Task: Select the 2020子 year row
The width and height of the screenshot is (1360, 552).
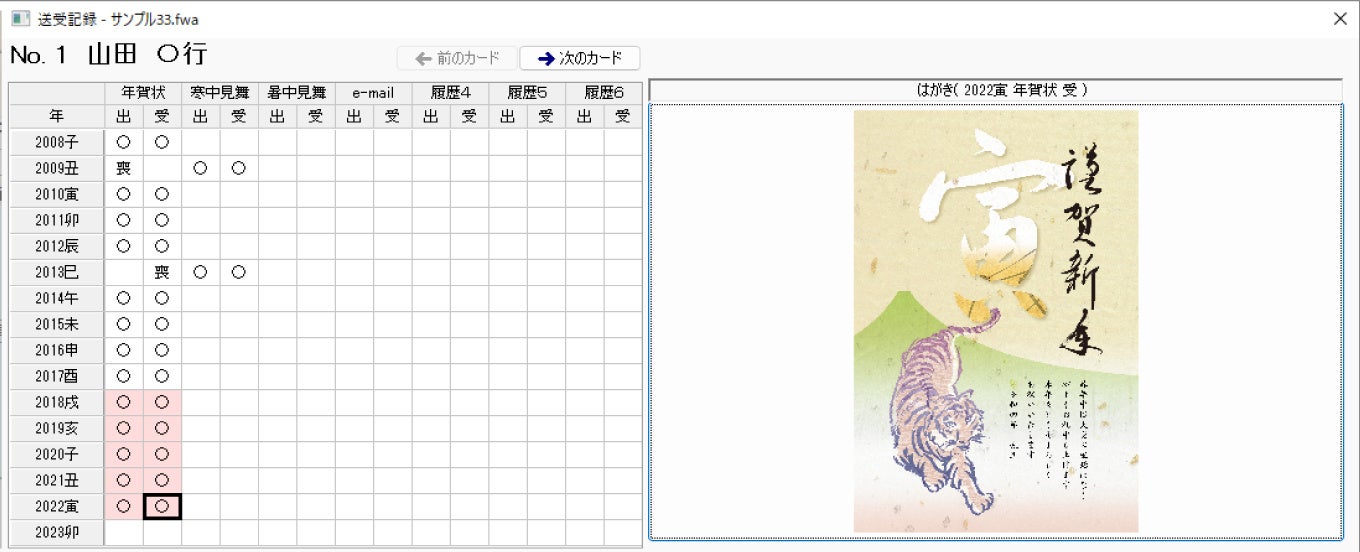Action: [57, 454]
